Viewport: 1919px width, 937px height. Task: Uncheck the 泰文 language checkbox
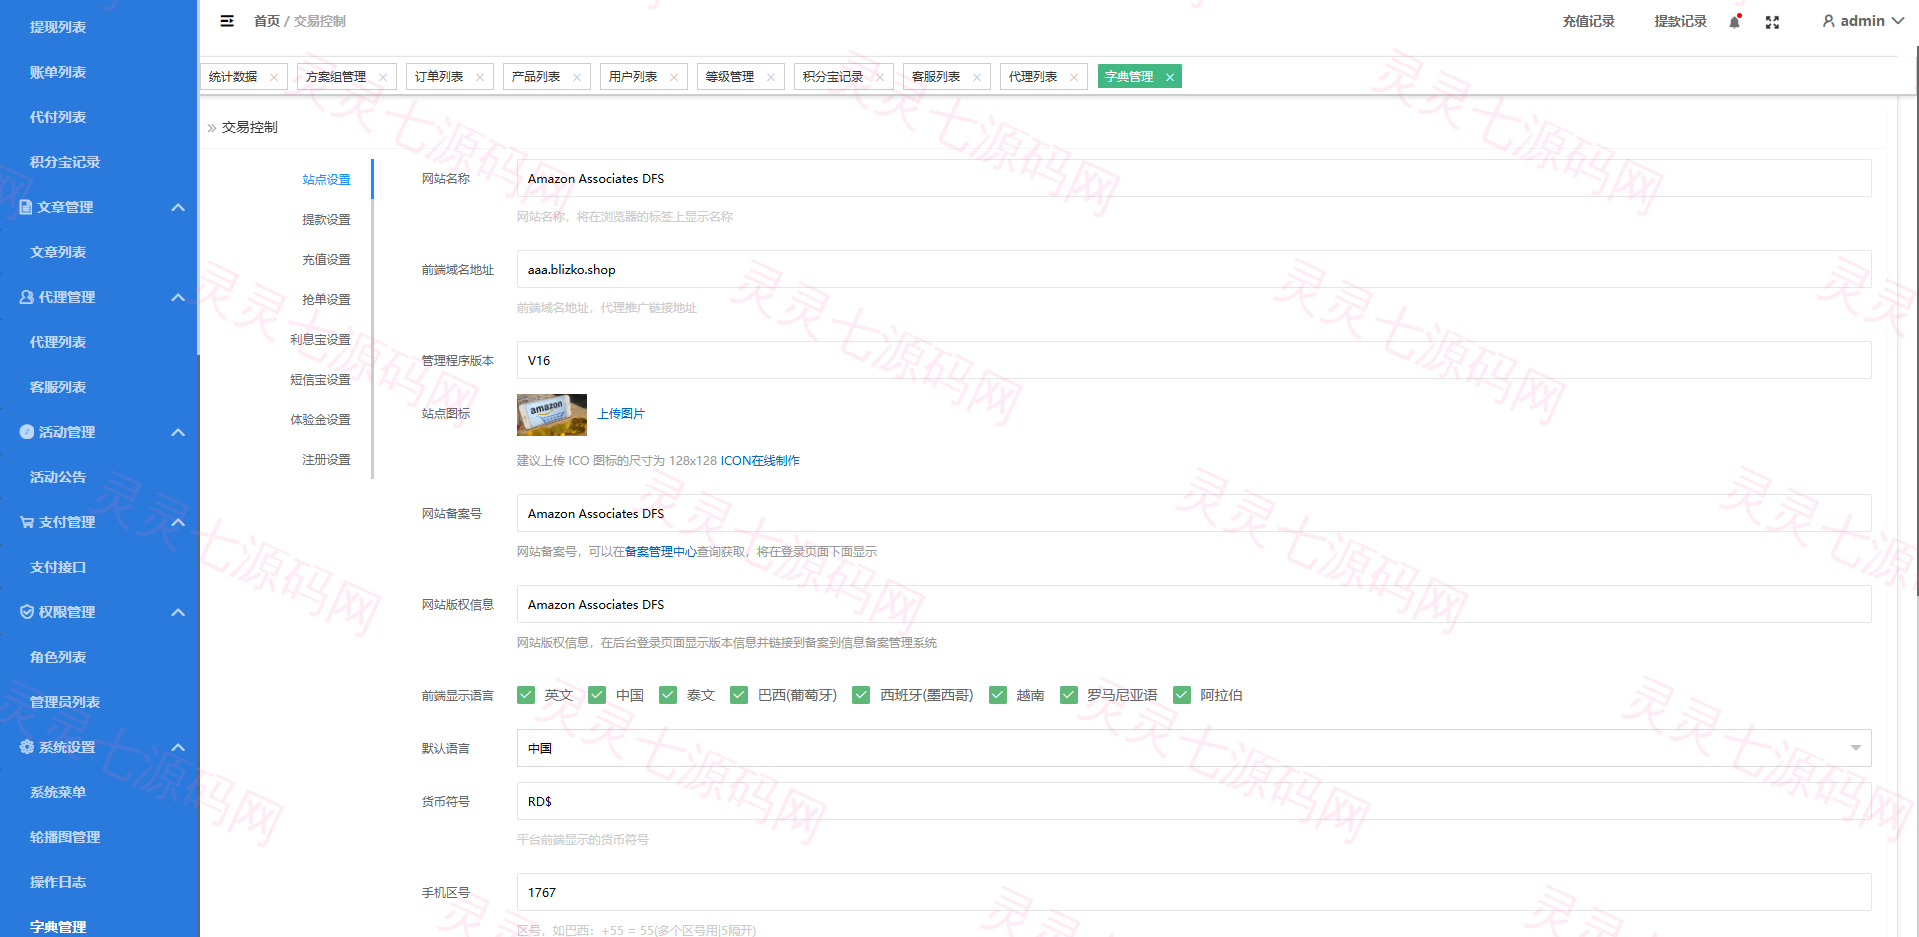(668, 695)
